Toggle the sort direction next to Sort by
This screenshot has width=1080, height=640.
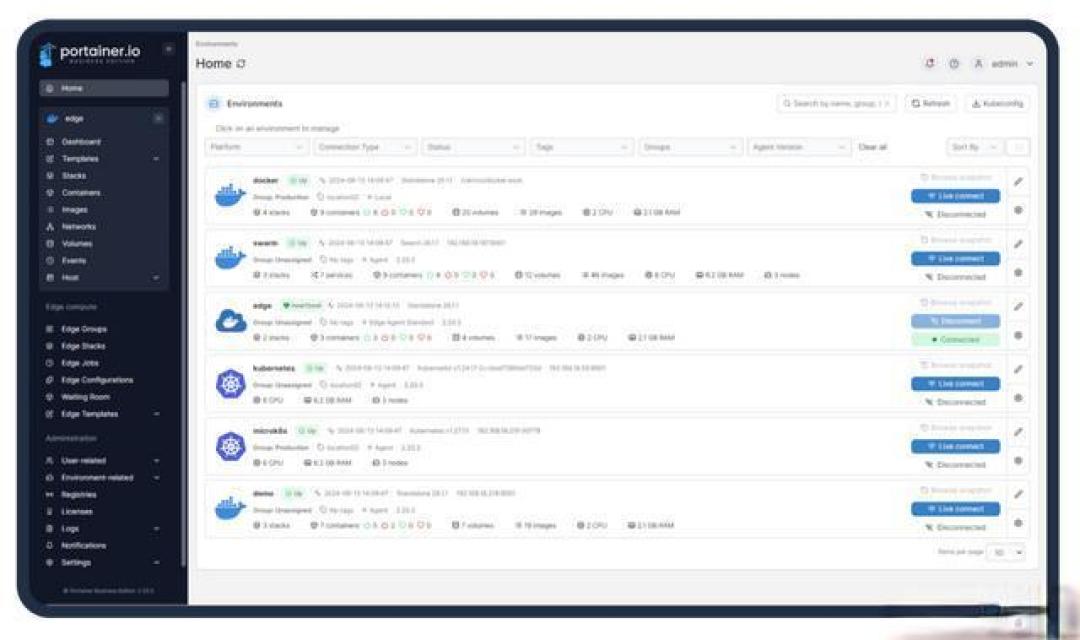(1017, 146)
